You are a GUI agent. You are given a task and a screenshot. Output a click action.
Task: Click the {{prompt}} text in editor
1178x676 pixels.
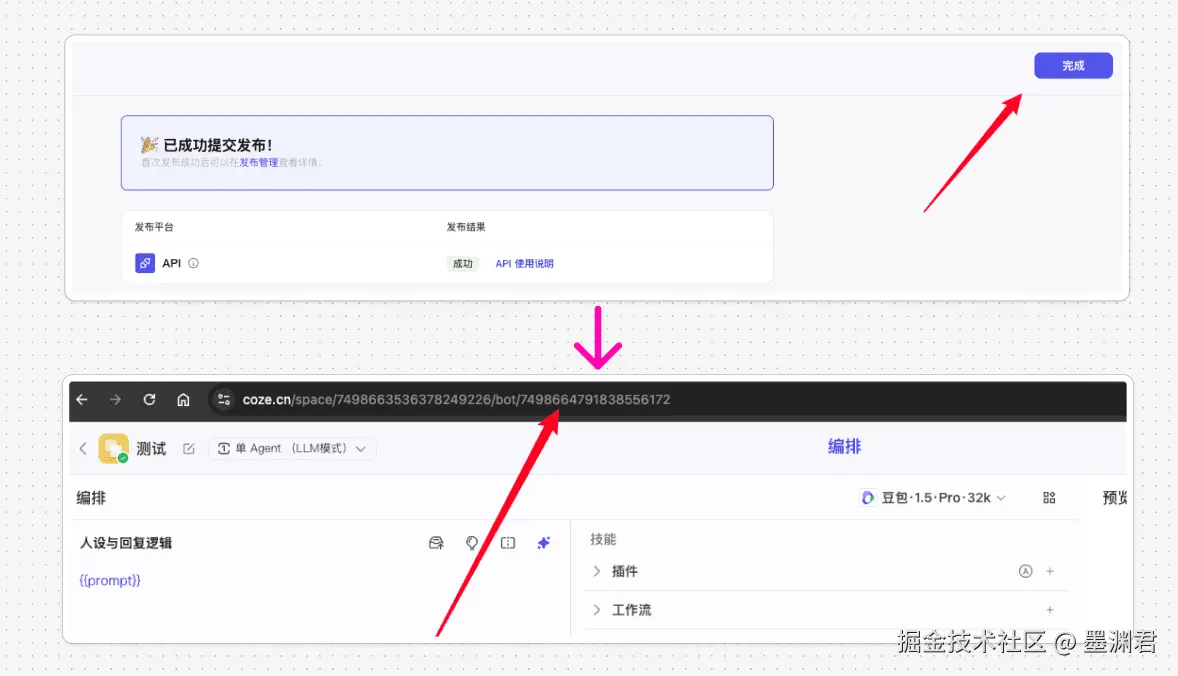[110, 581]
